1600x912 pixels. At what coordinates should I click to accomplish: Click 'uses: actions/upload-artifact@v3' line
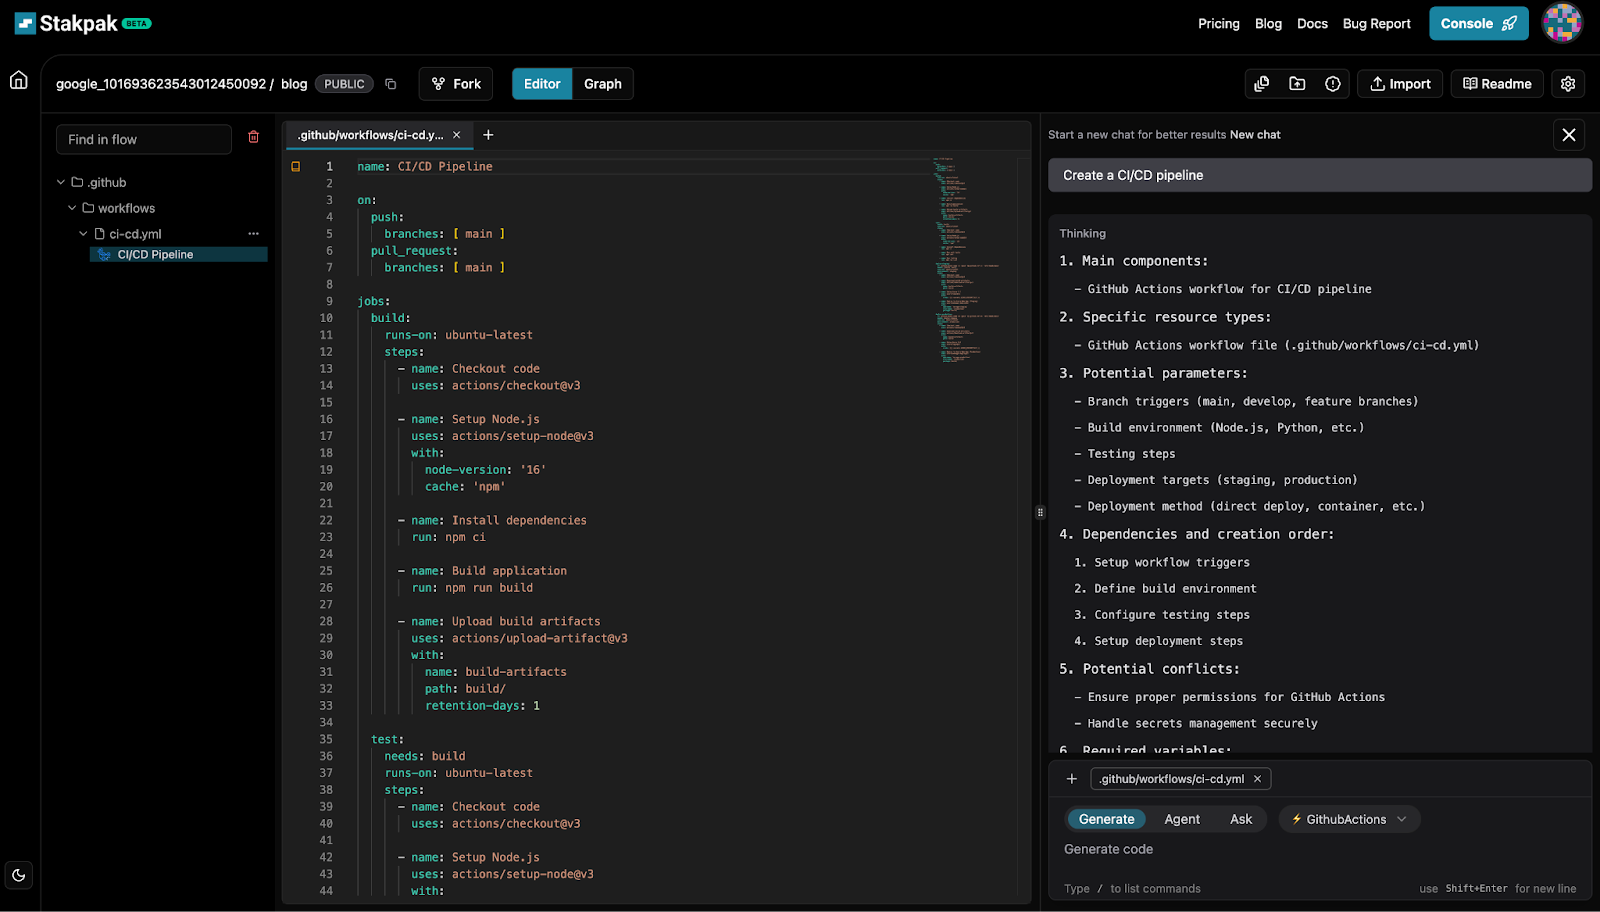(x=519, y=638)
